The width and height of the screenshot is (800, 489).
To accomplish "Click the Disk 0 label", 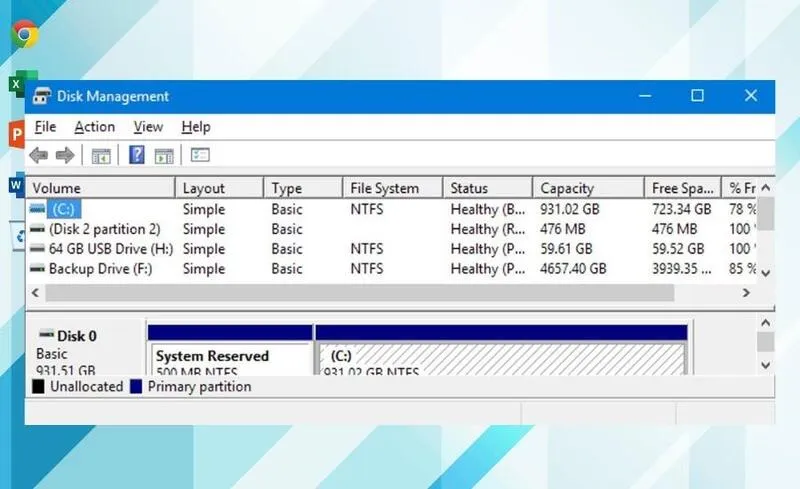I will [77, 336].
